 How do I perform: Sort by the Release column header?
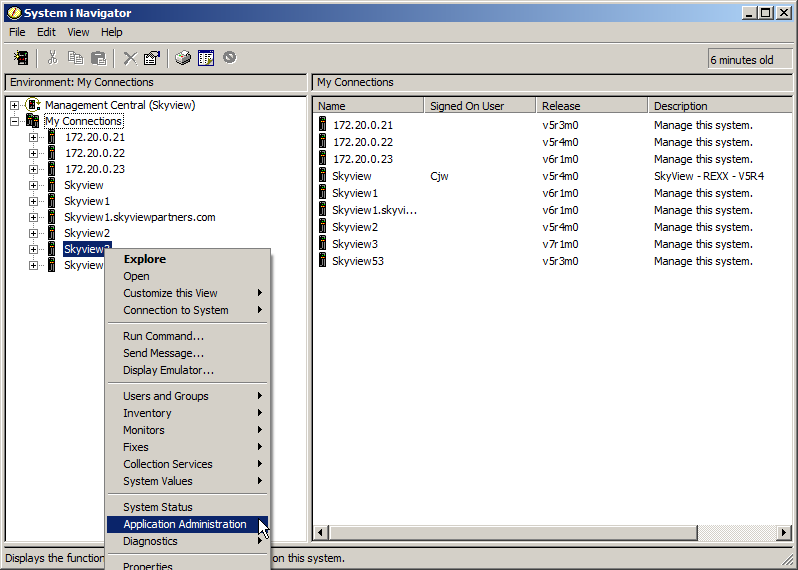tap(592, 106)
